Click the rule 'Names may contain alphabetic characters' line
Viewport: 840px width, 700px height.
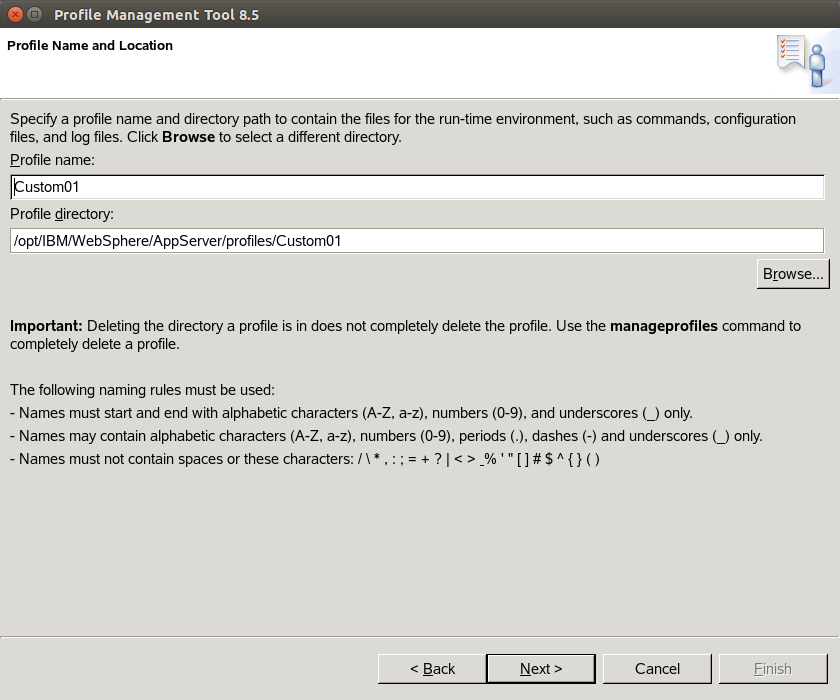pos(386,436)
